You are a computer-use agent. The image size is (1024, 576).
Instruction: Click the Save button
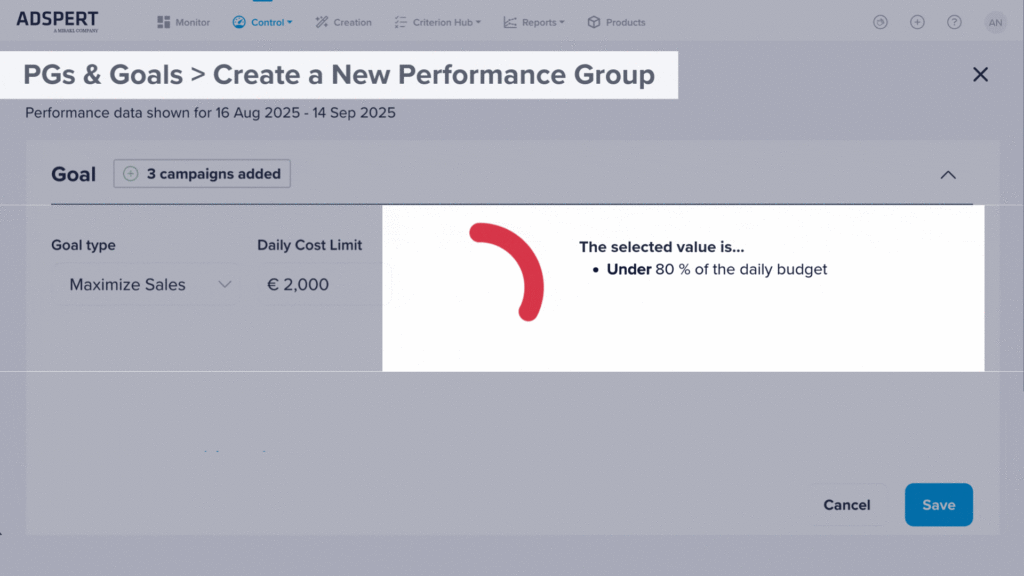(938, 505)
